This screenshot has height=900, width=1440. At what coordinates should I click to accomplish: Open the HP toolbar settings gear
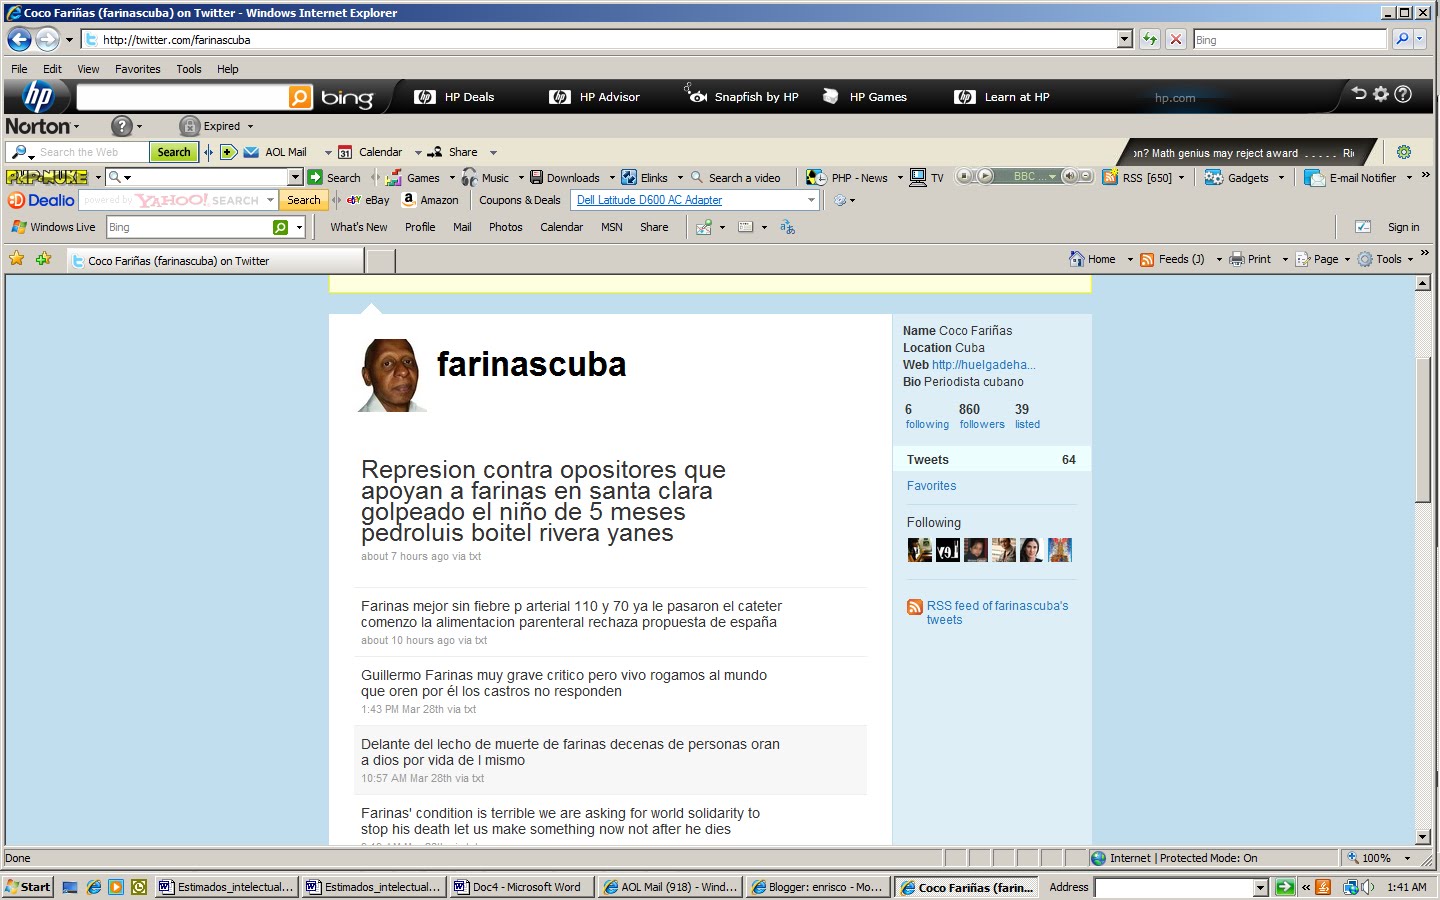pos(1381,94)
